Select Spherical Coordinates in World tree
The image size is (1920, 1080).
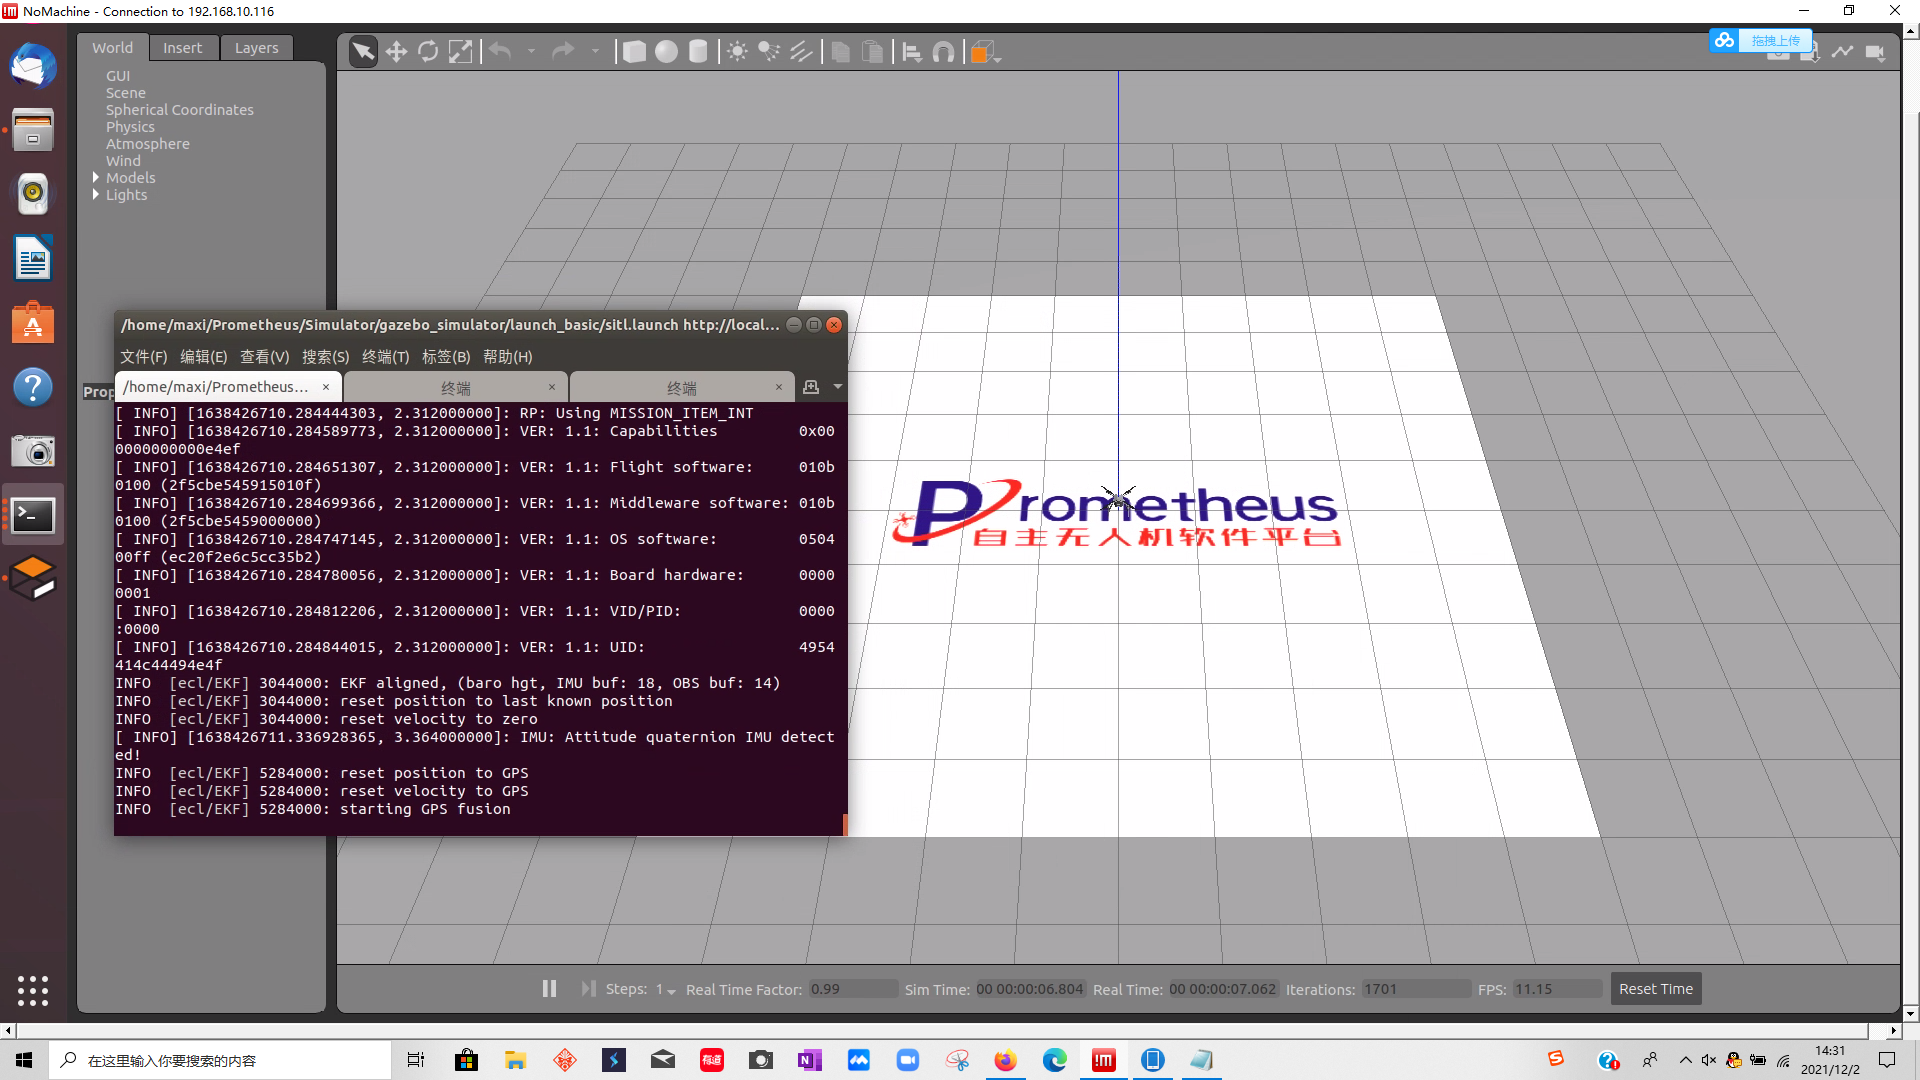[180, 110]
